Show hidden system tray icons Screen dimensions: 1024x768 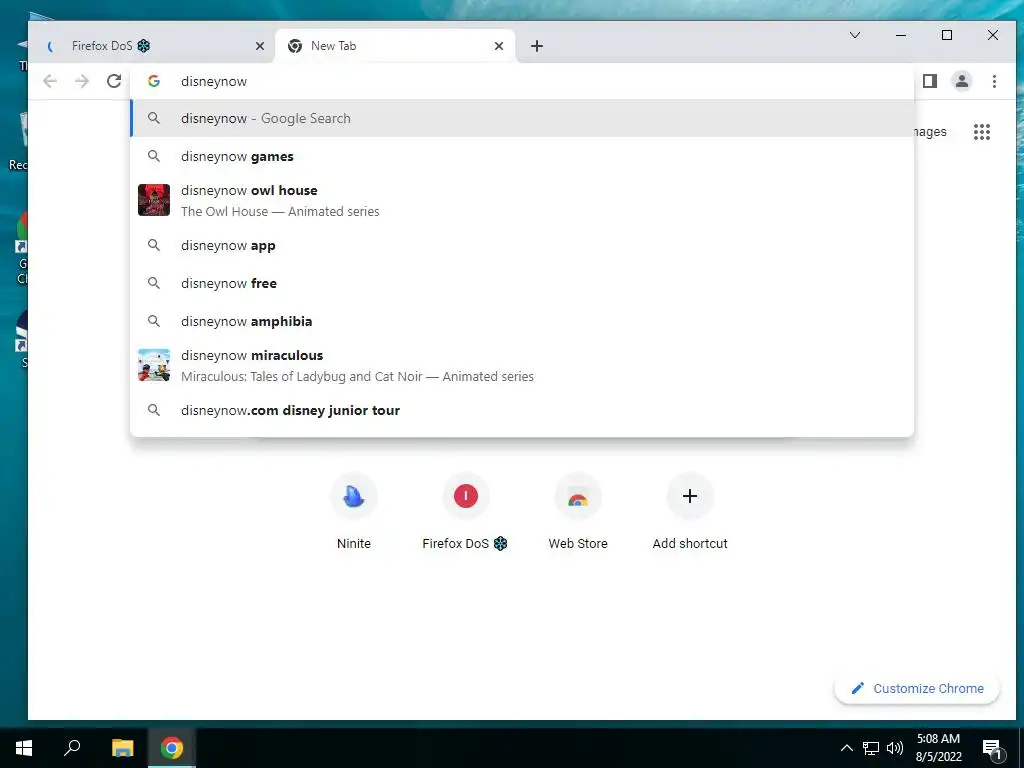point(846,748)
